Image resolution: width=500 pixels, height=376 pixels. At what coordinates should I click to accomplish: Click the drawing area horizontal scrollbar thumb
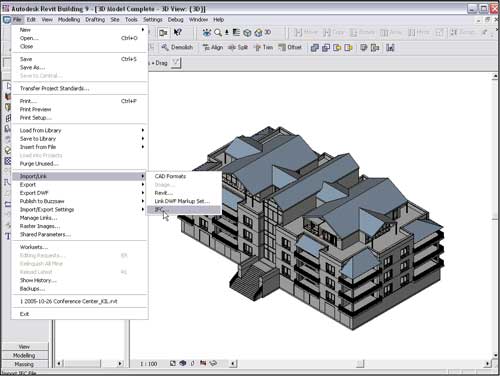[360, 364]
